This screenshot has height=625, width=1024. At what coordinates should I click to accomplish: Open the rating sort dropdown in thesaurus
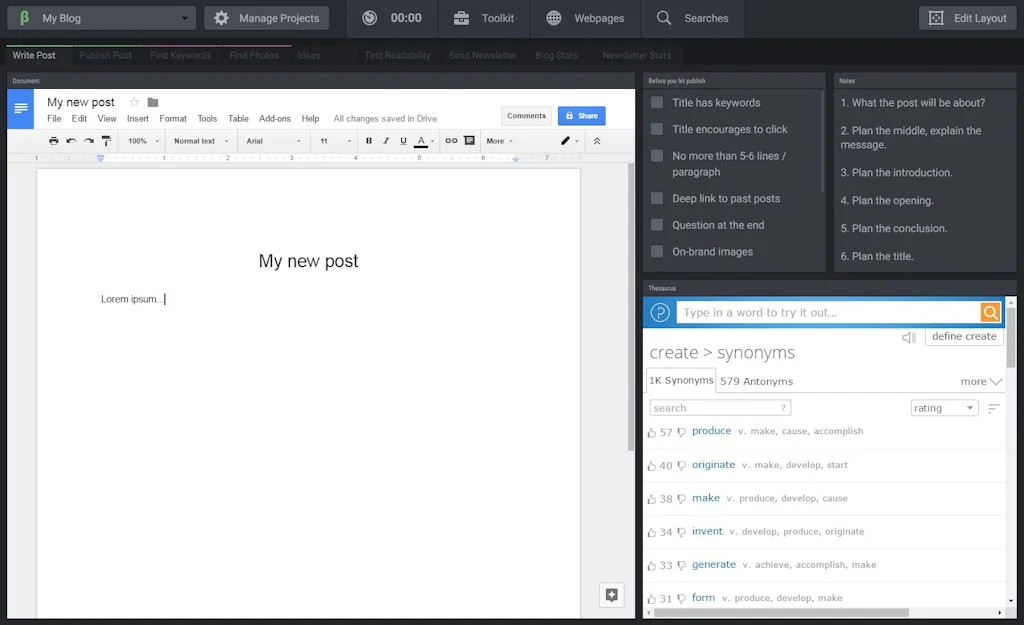click(943, 407)
